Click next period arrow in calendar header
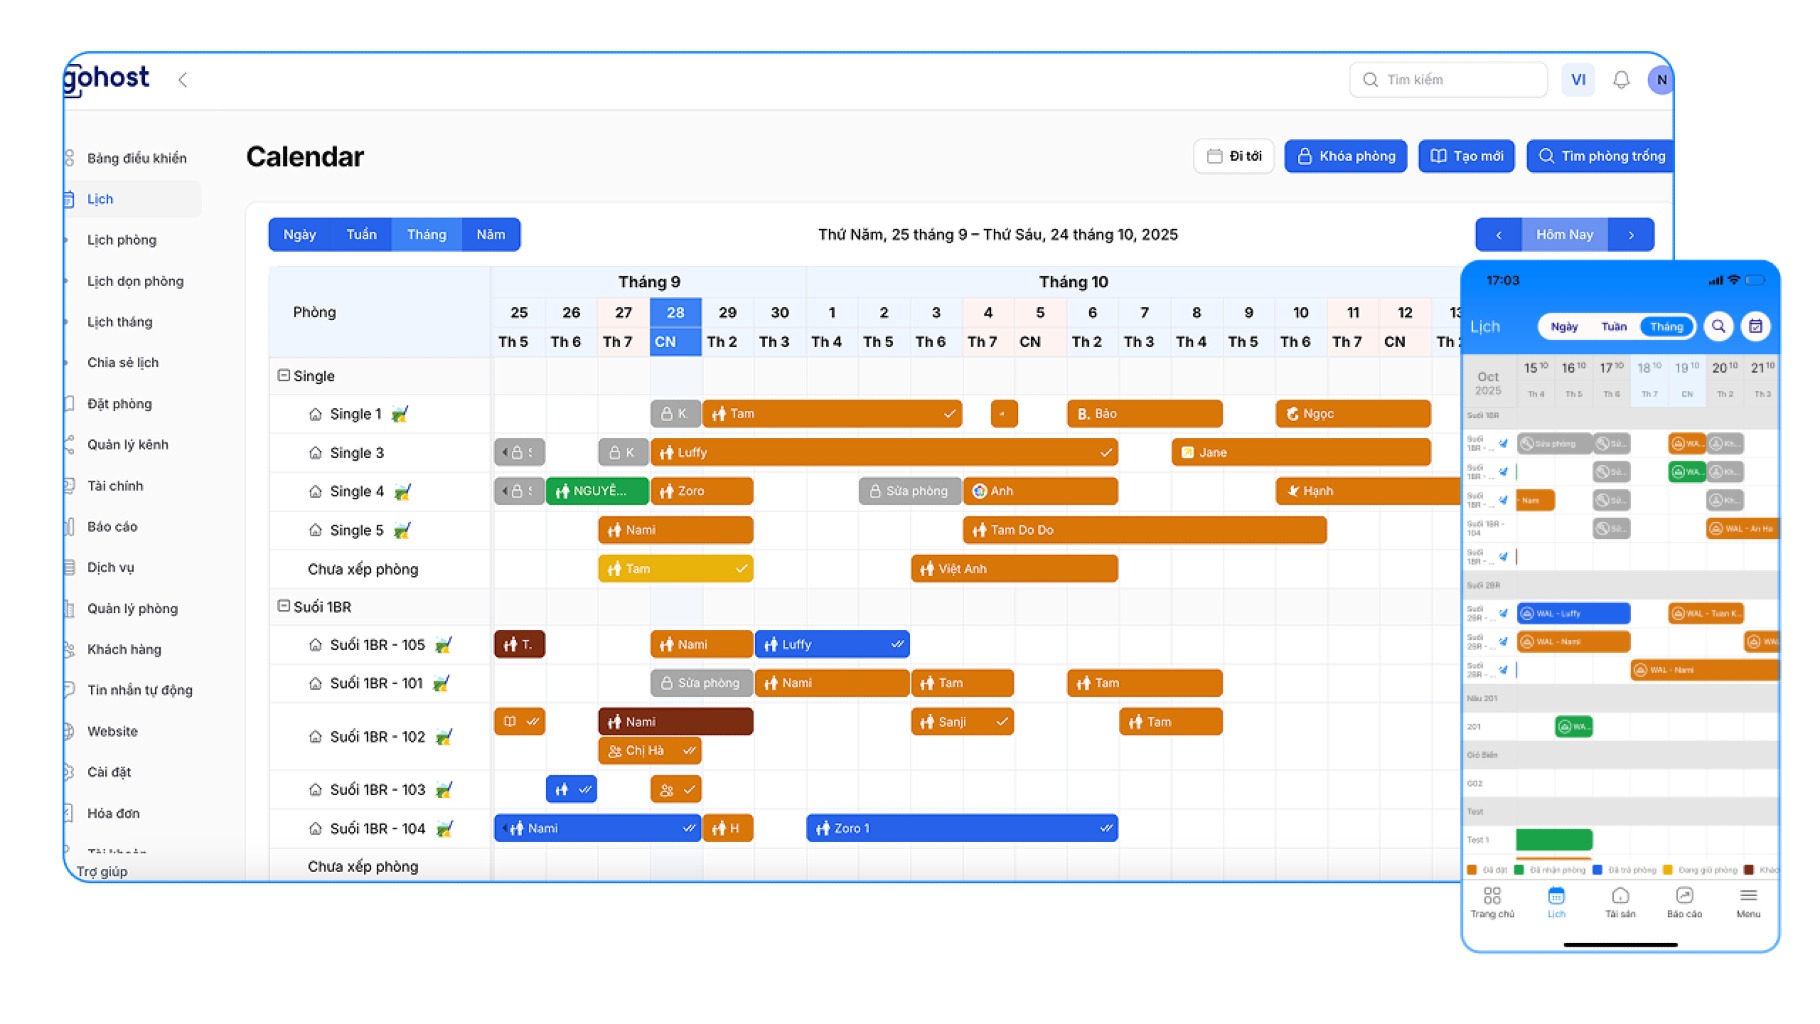The width and height of the screenshot is (1820, 1024). [x=1632, y=234]
